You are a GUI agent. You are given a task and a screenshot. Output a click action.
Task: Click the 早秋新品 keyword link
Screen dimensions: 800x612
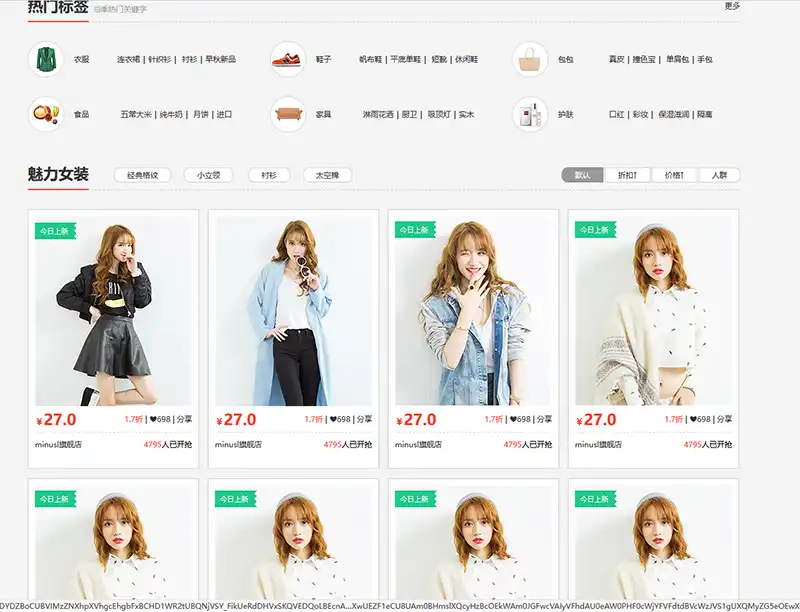220,59
